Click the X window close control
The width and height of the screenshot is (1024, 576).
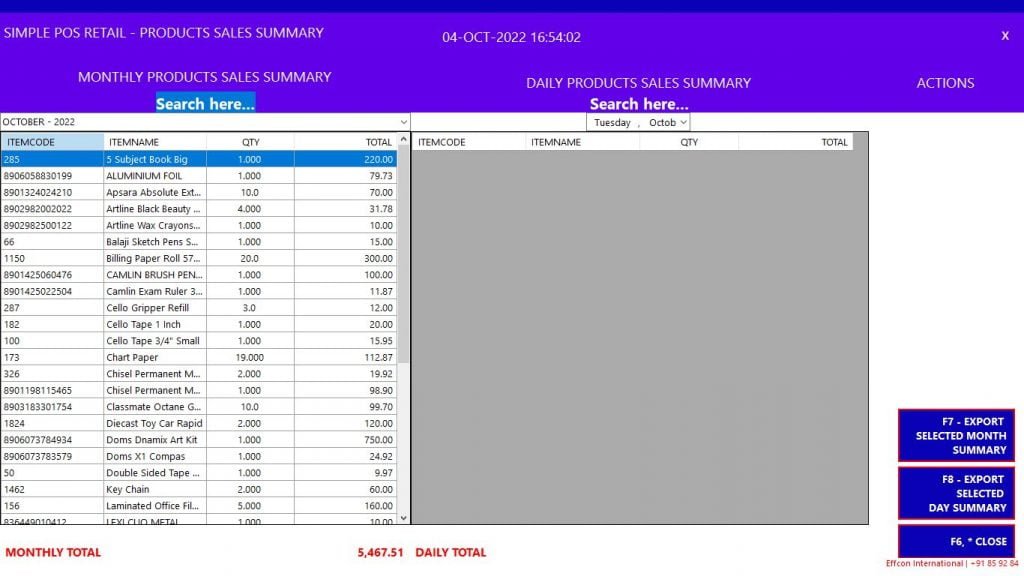(x=1005, y=35)
